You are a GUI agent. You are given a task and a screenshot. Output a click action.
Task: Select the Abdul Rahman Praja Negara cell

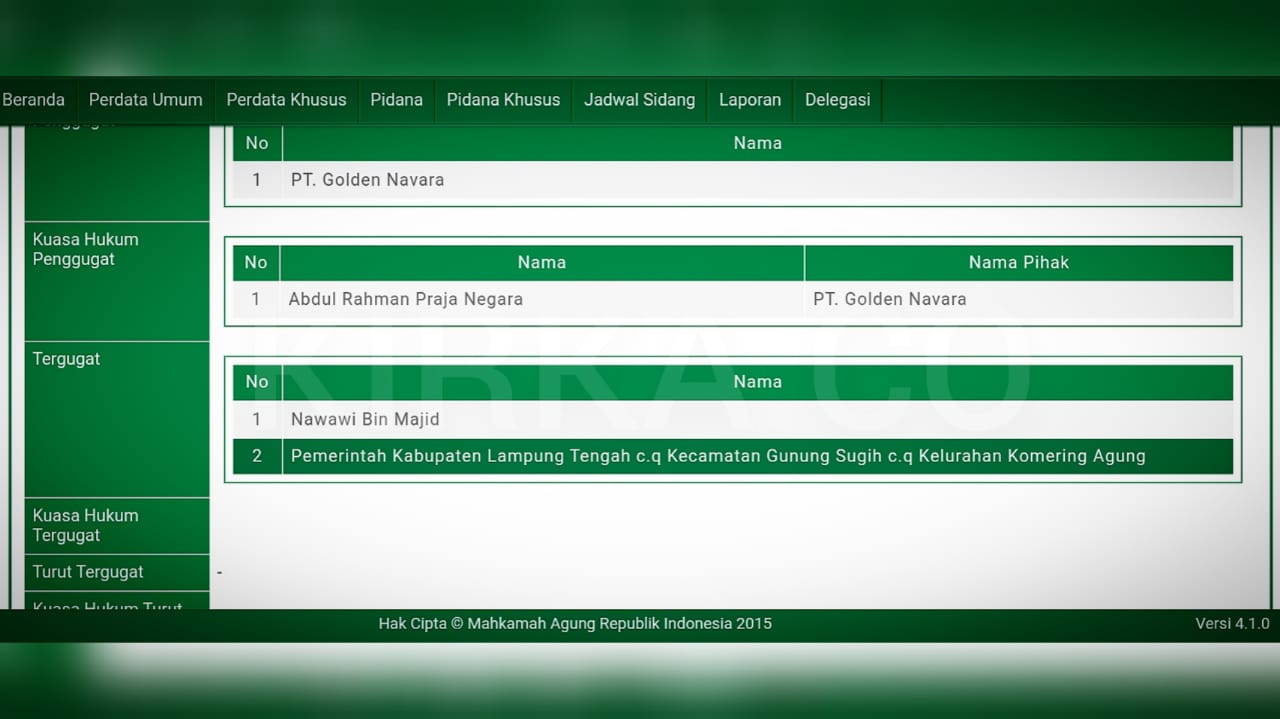(405, 299)
